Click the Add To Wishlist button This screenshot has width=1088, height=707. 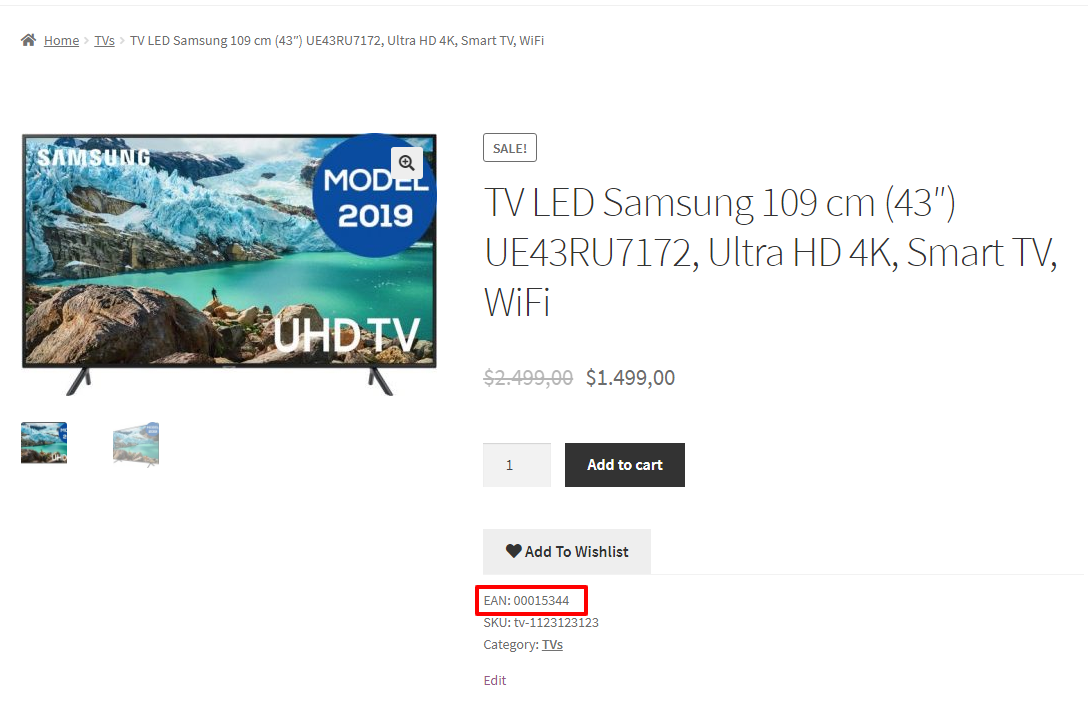click(x=567, y=552)
